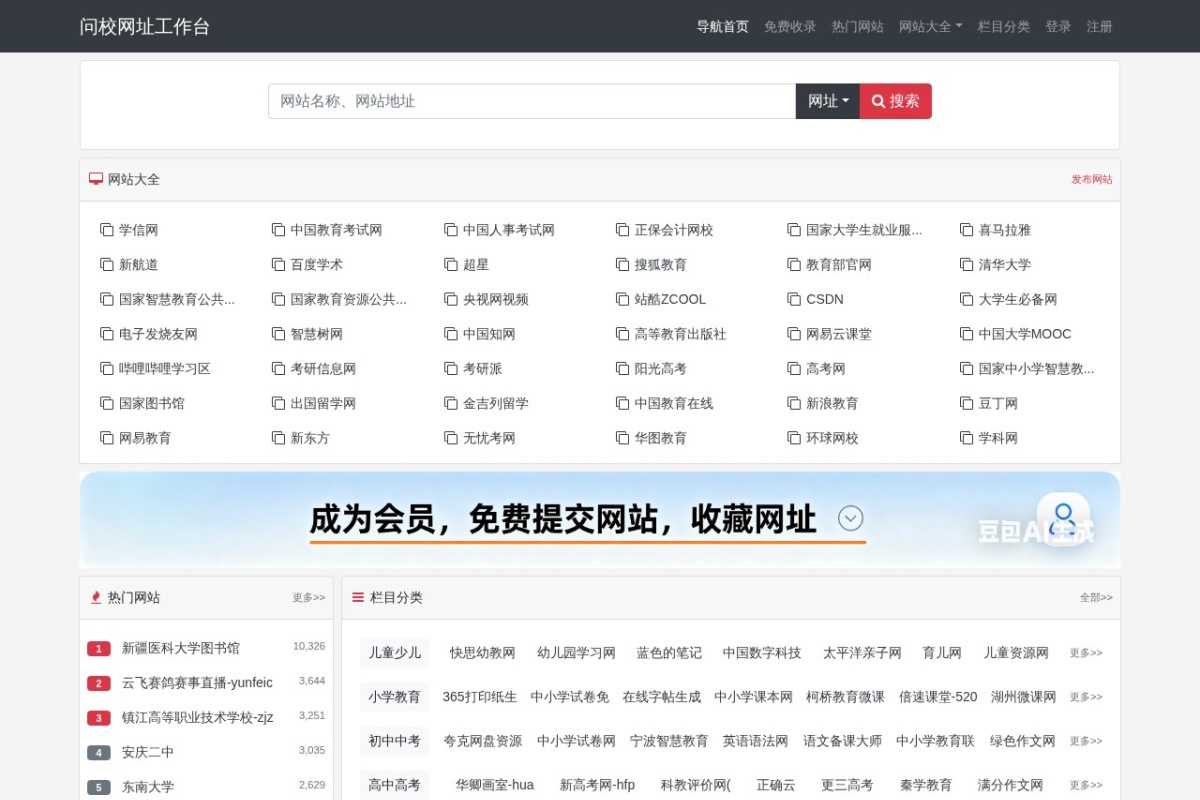Open 更多>> in the 热门网站 panel
The image size is (1200, 800).
click(x=309, y=598)
